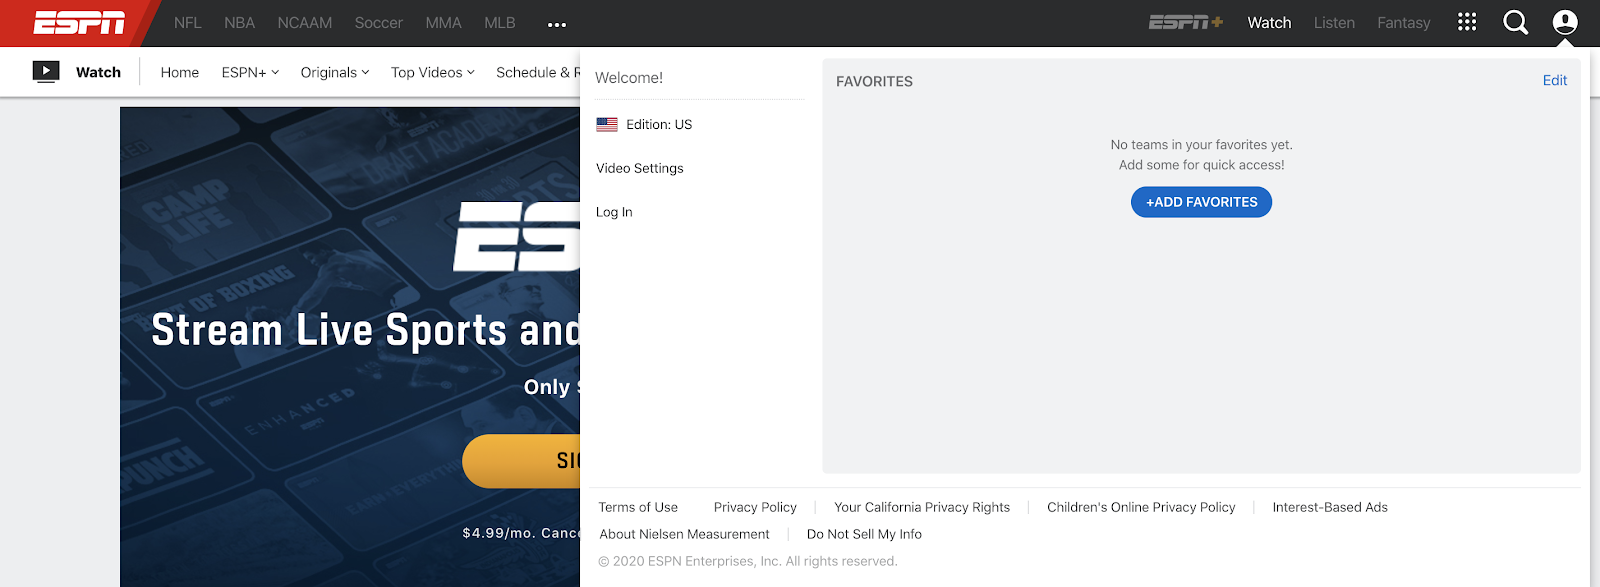The height and width of the screenshot is (587, 1600).
Task: Click the US flag icon
Action: [x=607, y=125]
